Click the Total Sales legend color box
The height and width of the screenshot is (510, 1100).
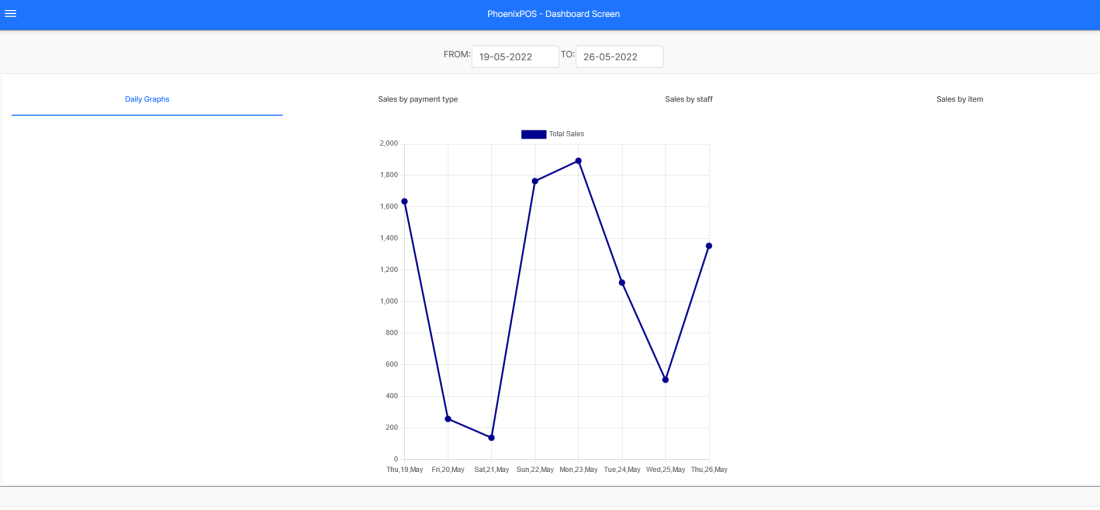point(533,134)
